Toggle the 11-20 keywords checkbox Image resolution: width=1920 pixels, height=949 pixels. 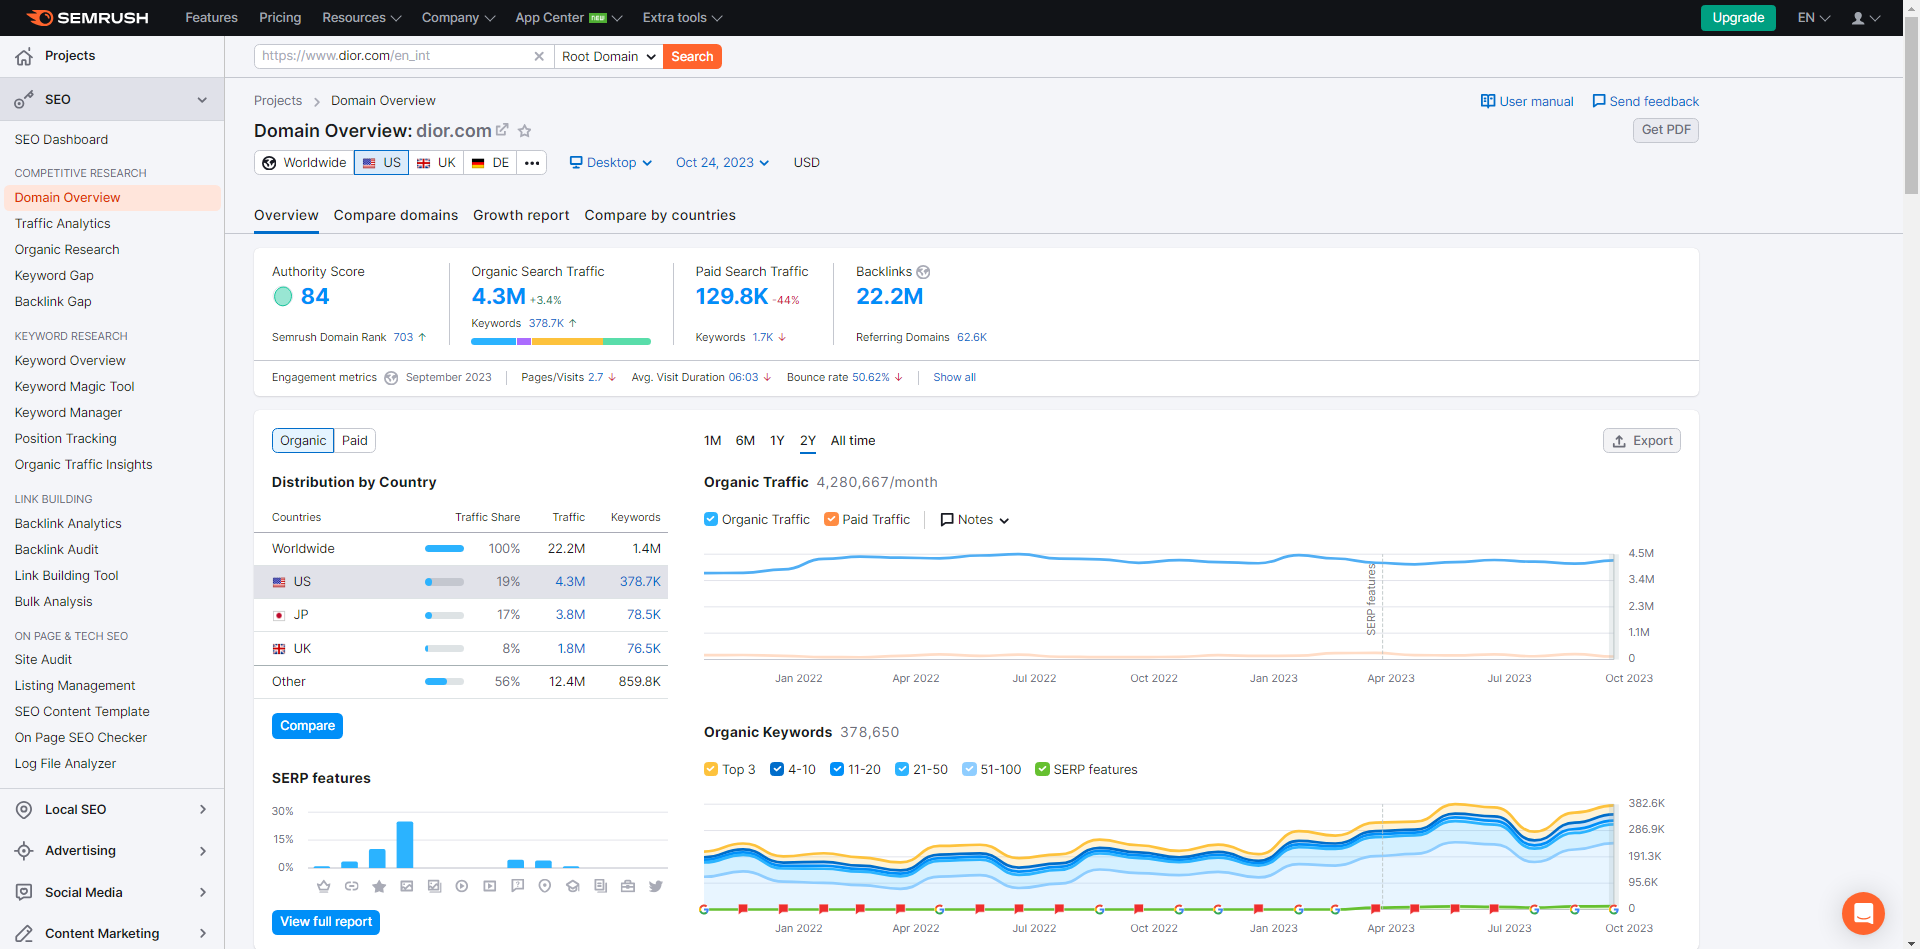837,770
